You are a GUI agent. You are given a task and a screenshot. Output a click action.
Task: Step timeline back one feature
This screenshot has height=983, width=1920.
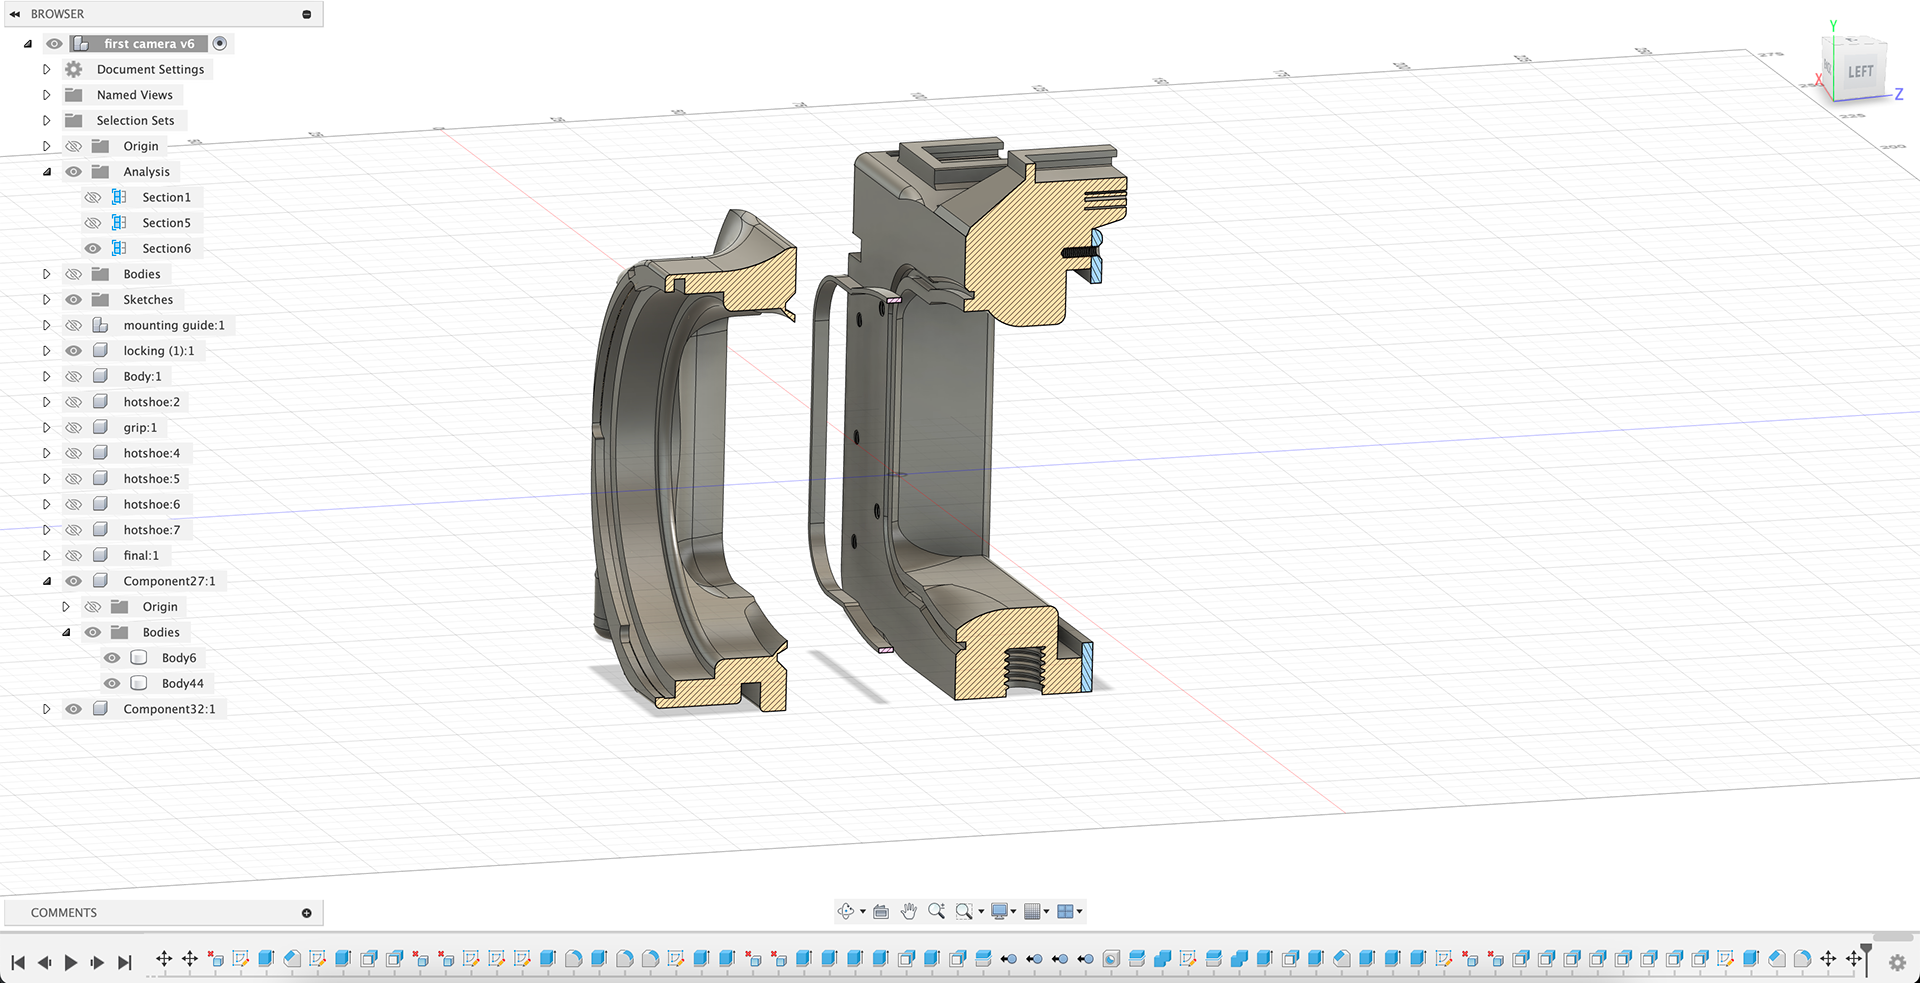coord(44,962)
